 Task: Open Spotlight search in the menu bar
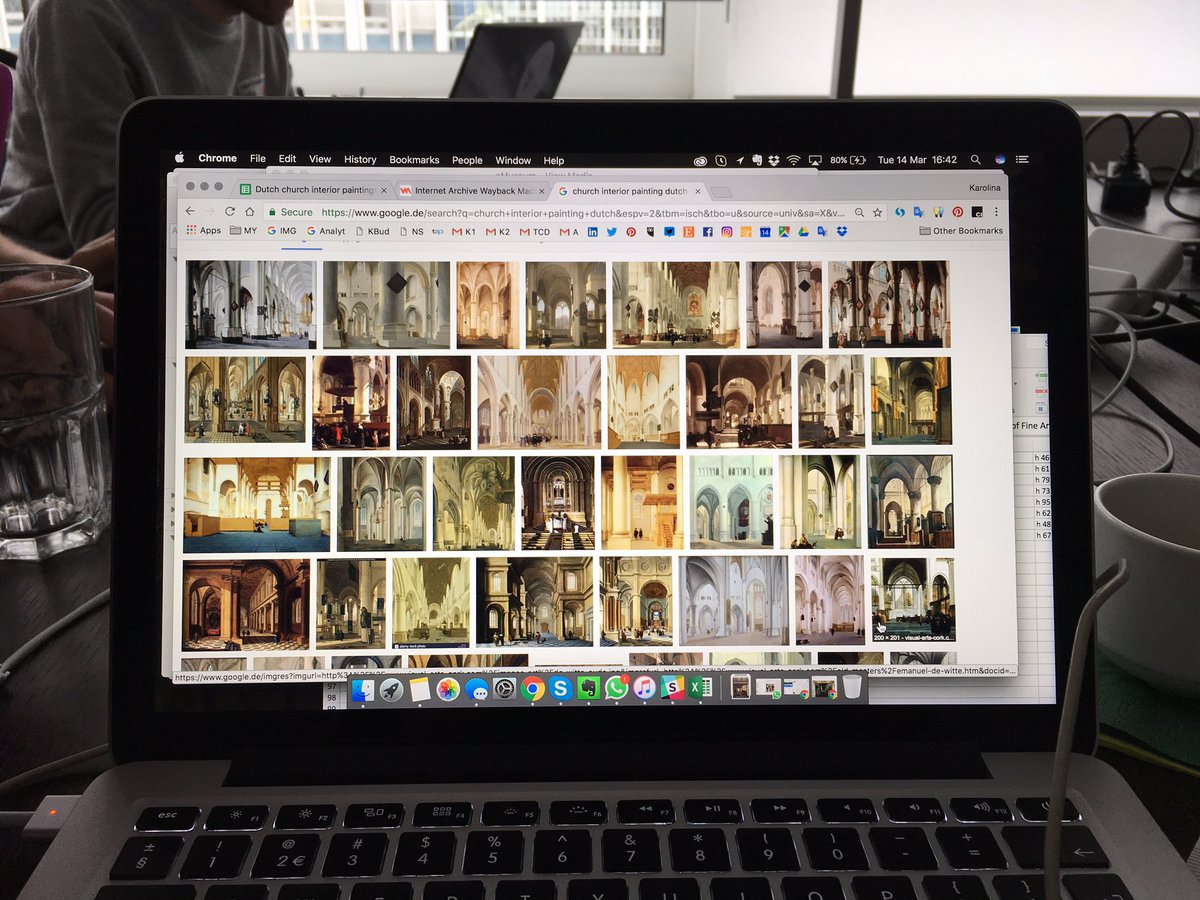(975, 160)
